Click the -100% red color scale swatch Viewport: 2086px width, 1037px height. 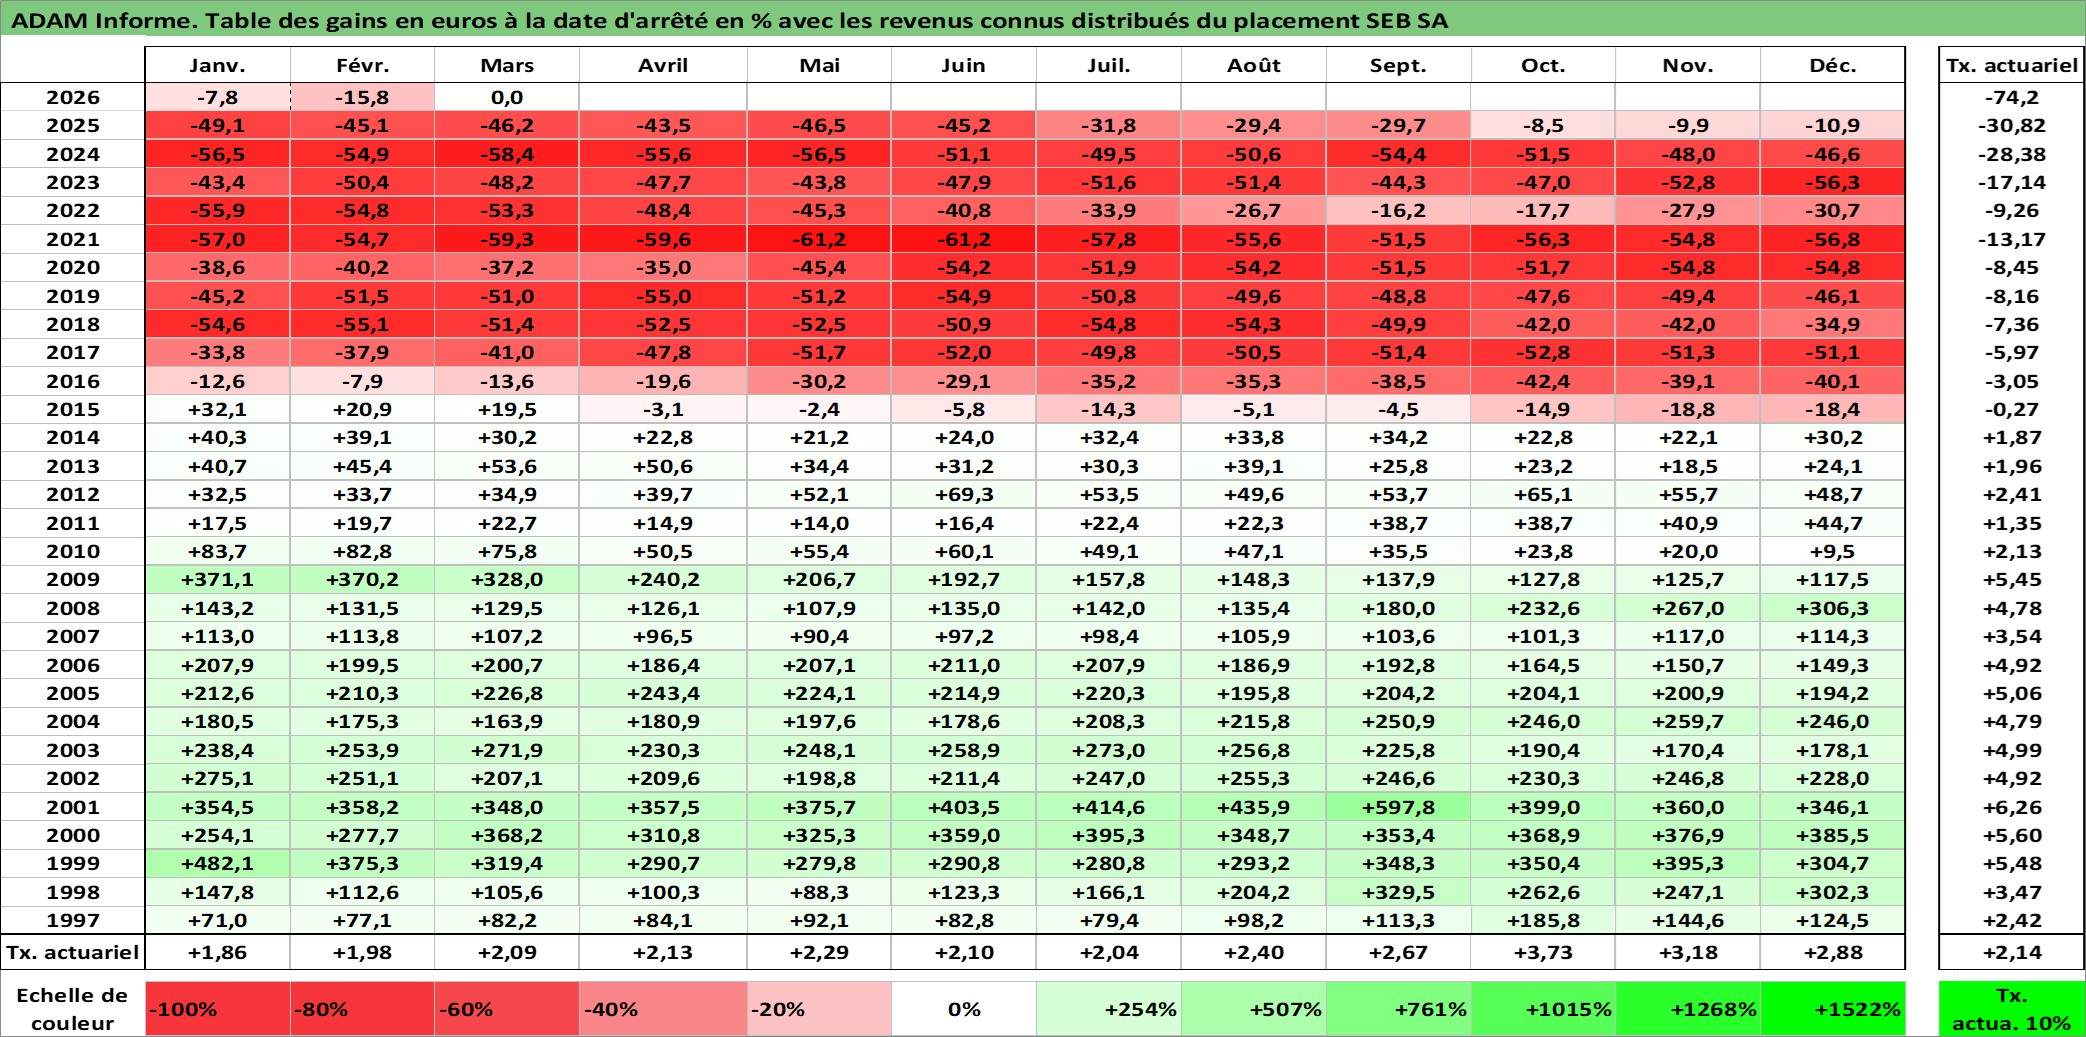click(218, 1009)
